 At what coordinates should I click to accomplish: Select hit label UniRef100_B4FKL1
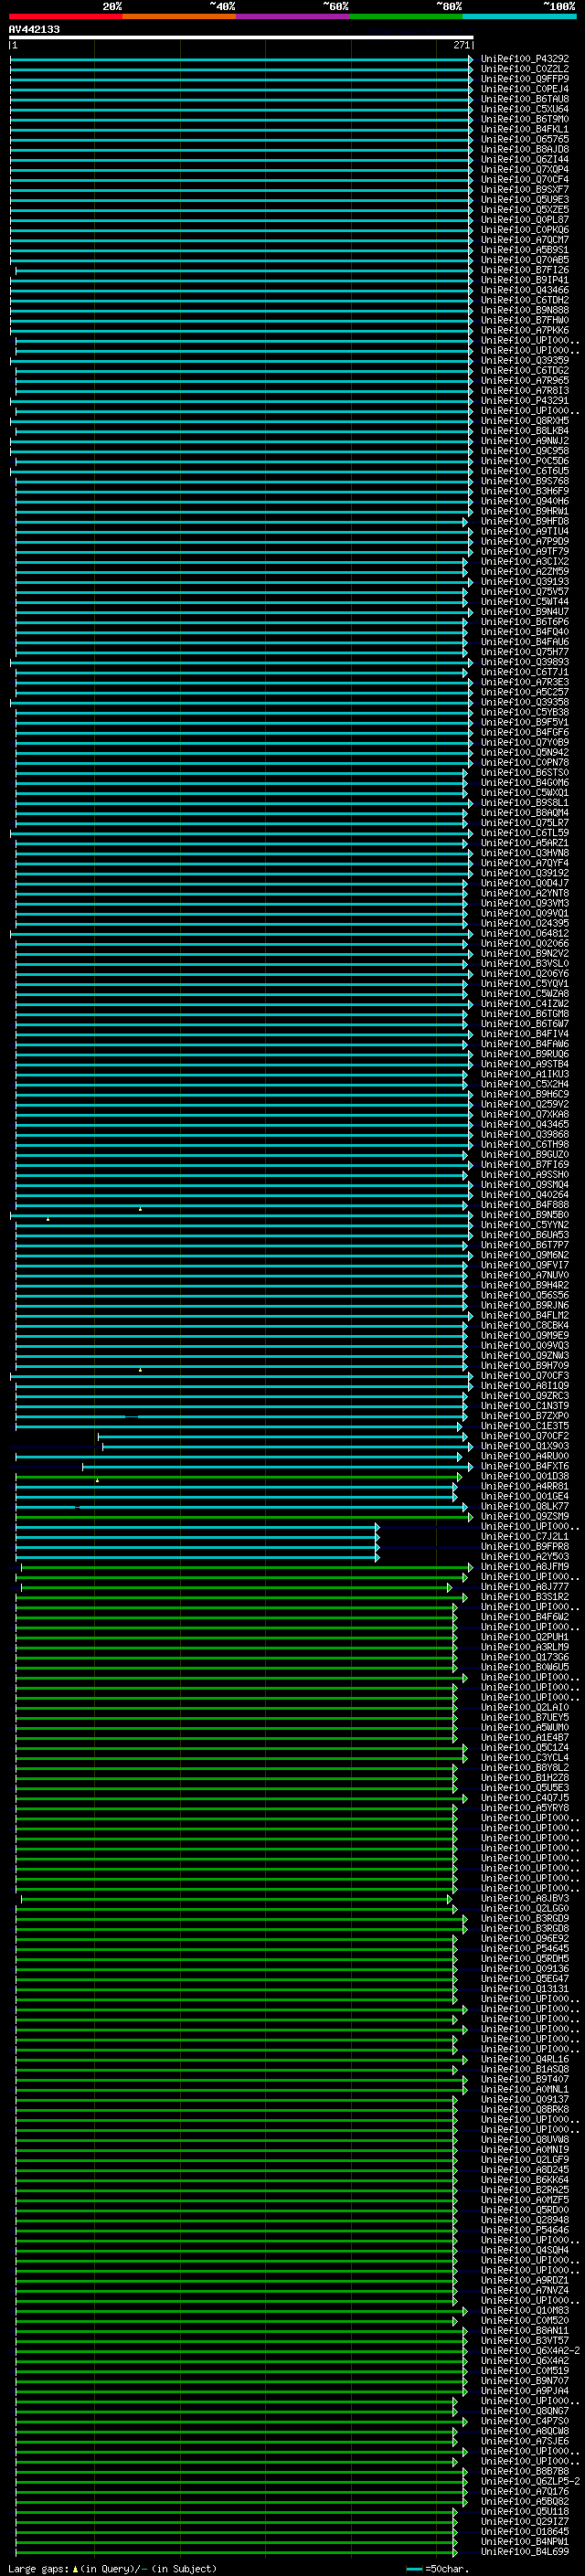[x=525, y=129]
